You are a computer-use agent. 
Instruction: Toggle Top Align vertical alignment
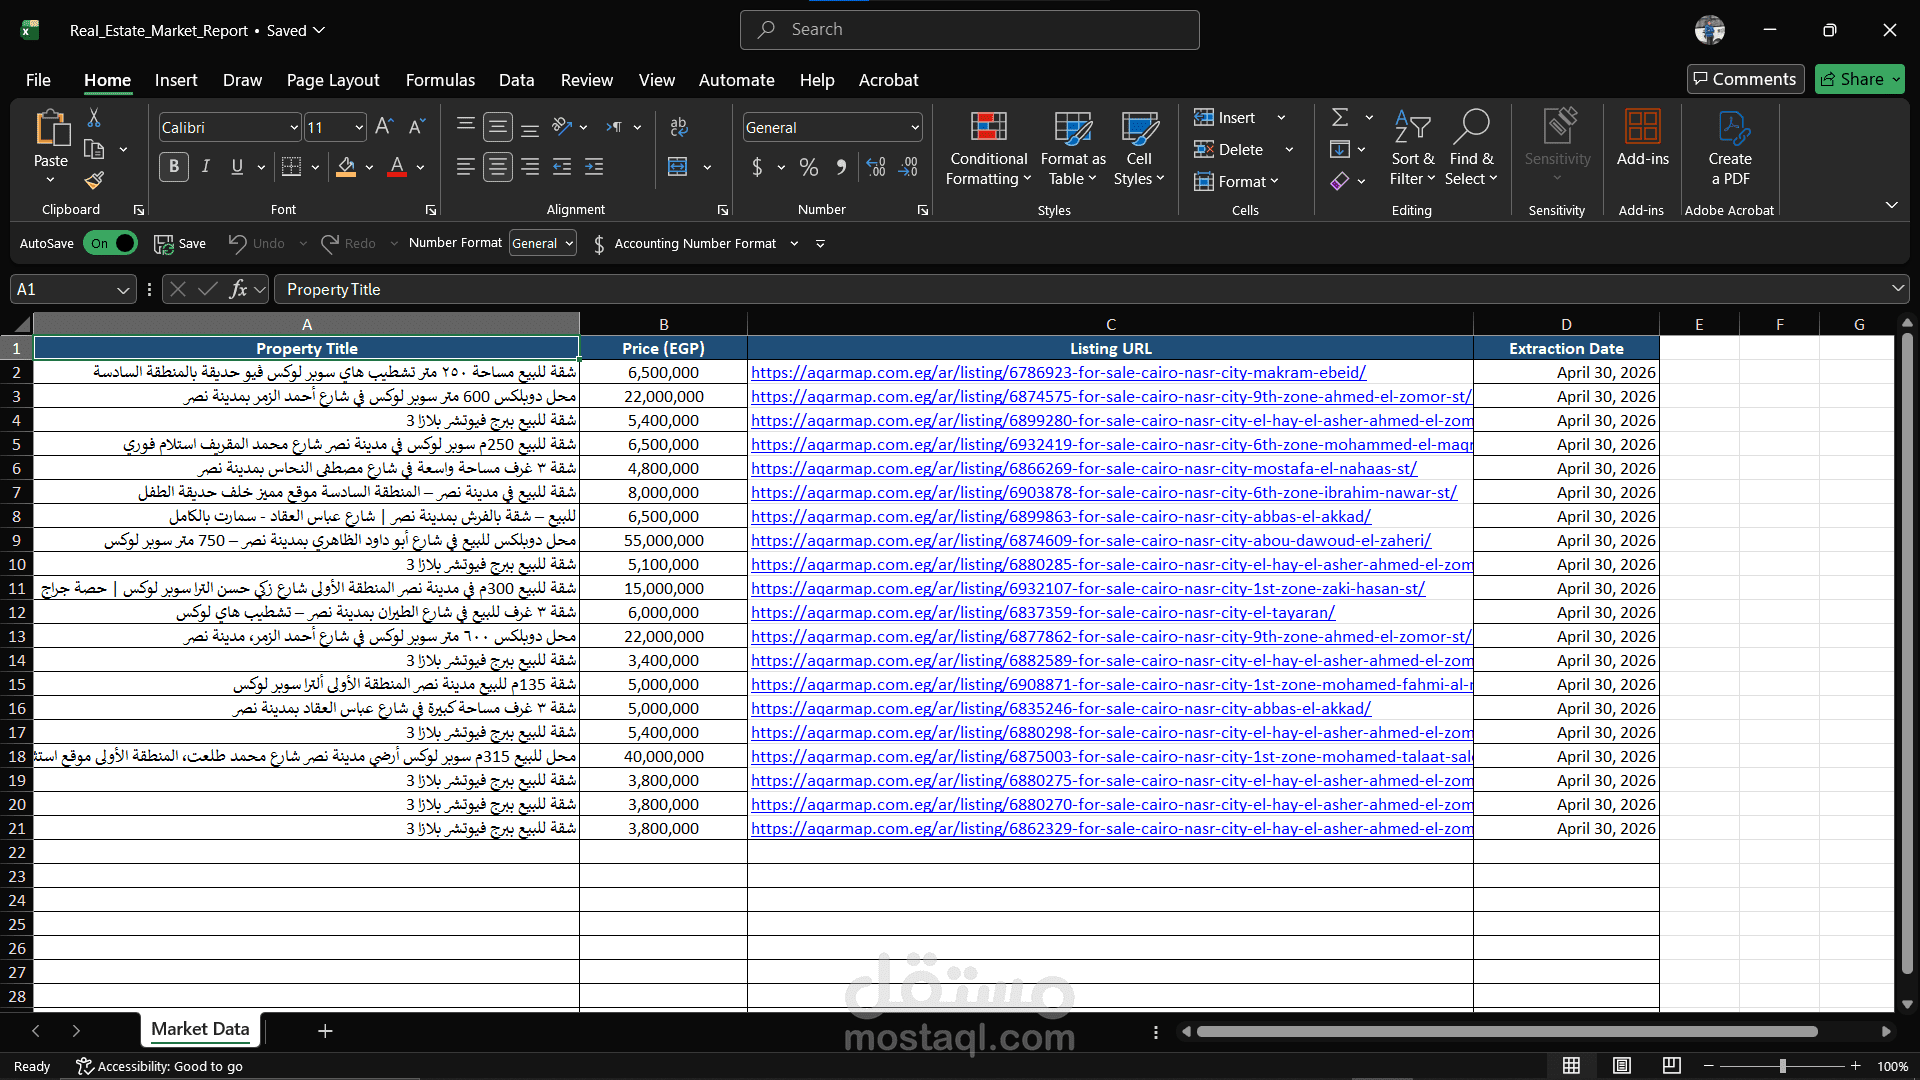466,127
